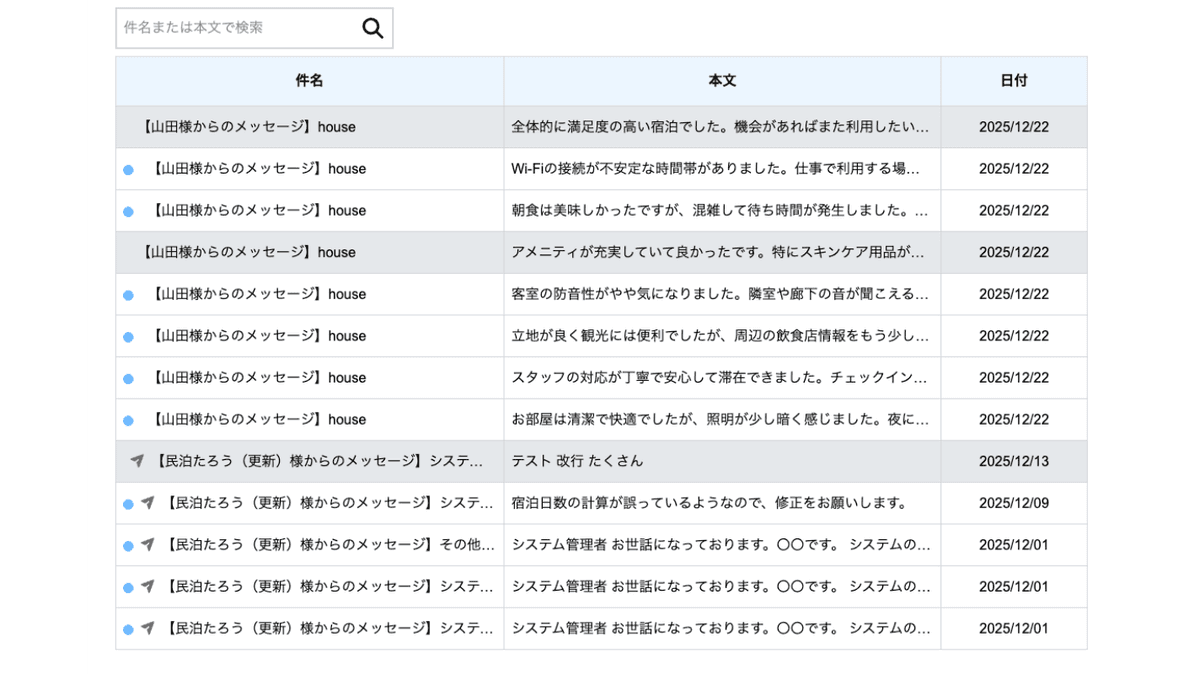Open the スタッフの対応 message row
1200x674 pixels.
(720, 377)
